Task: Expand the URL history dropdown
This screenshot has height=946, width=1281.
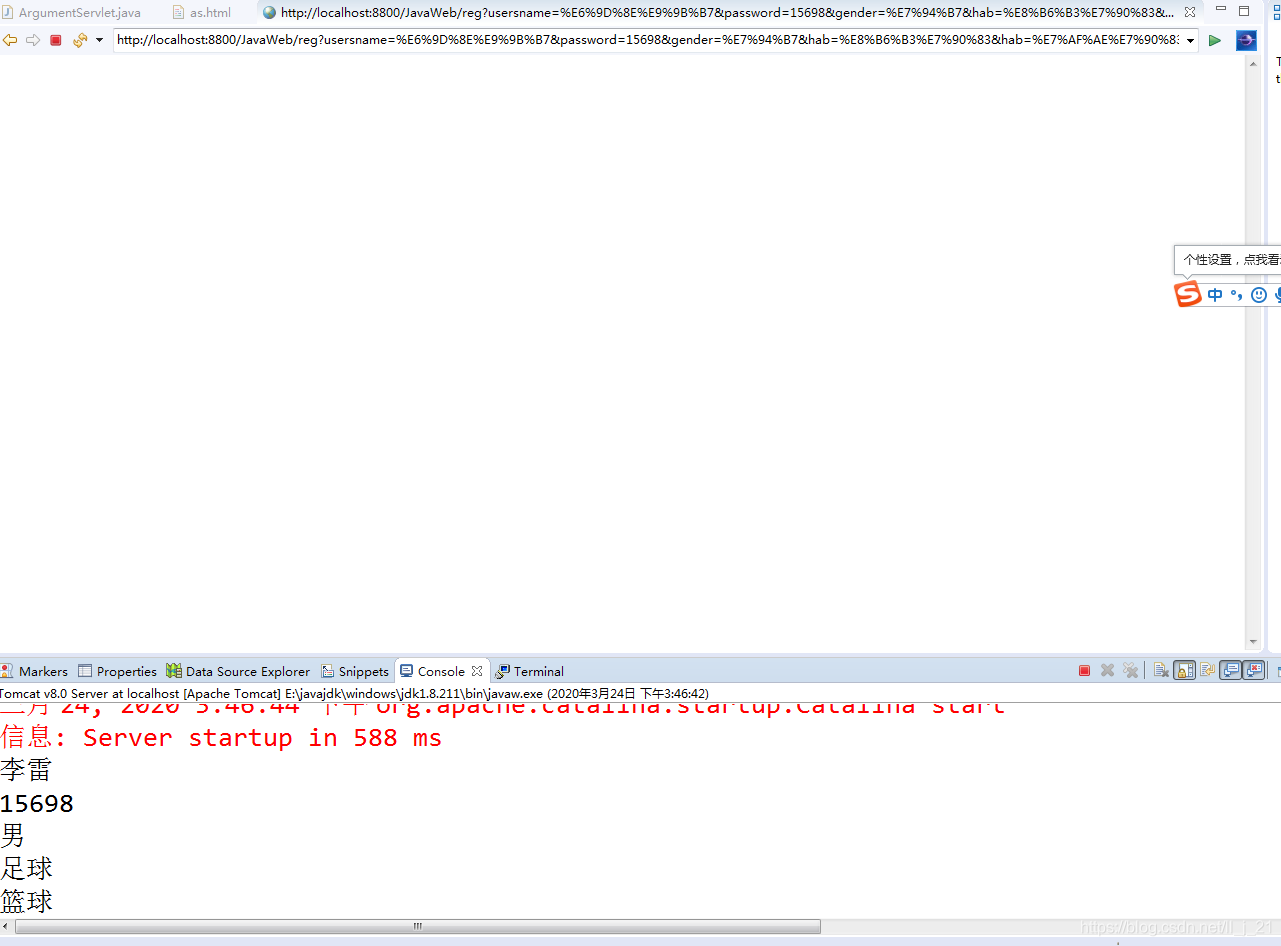Action: [x=1190, y=41]
